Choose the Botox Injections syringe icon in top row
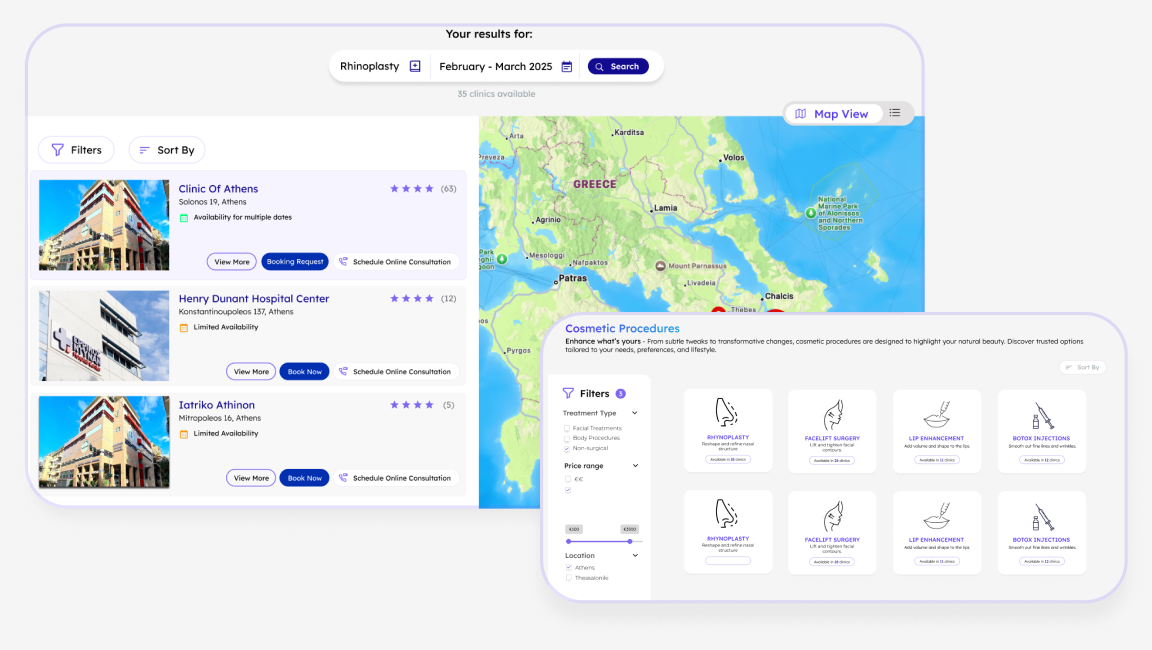Screen dimensions: 1152x650 tap(1042, 415)
